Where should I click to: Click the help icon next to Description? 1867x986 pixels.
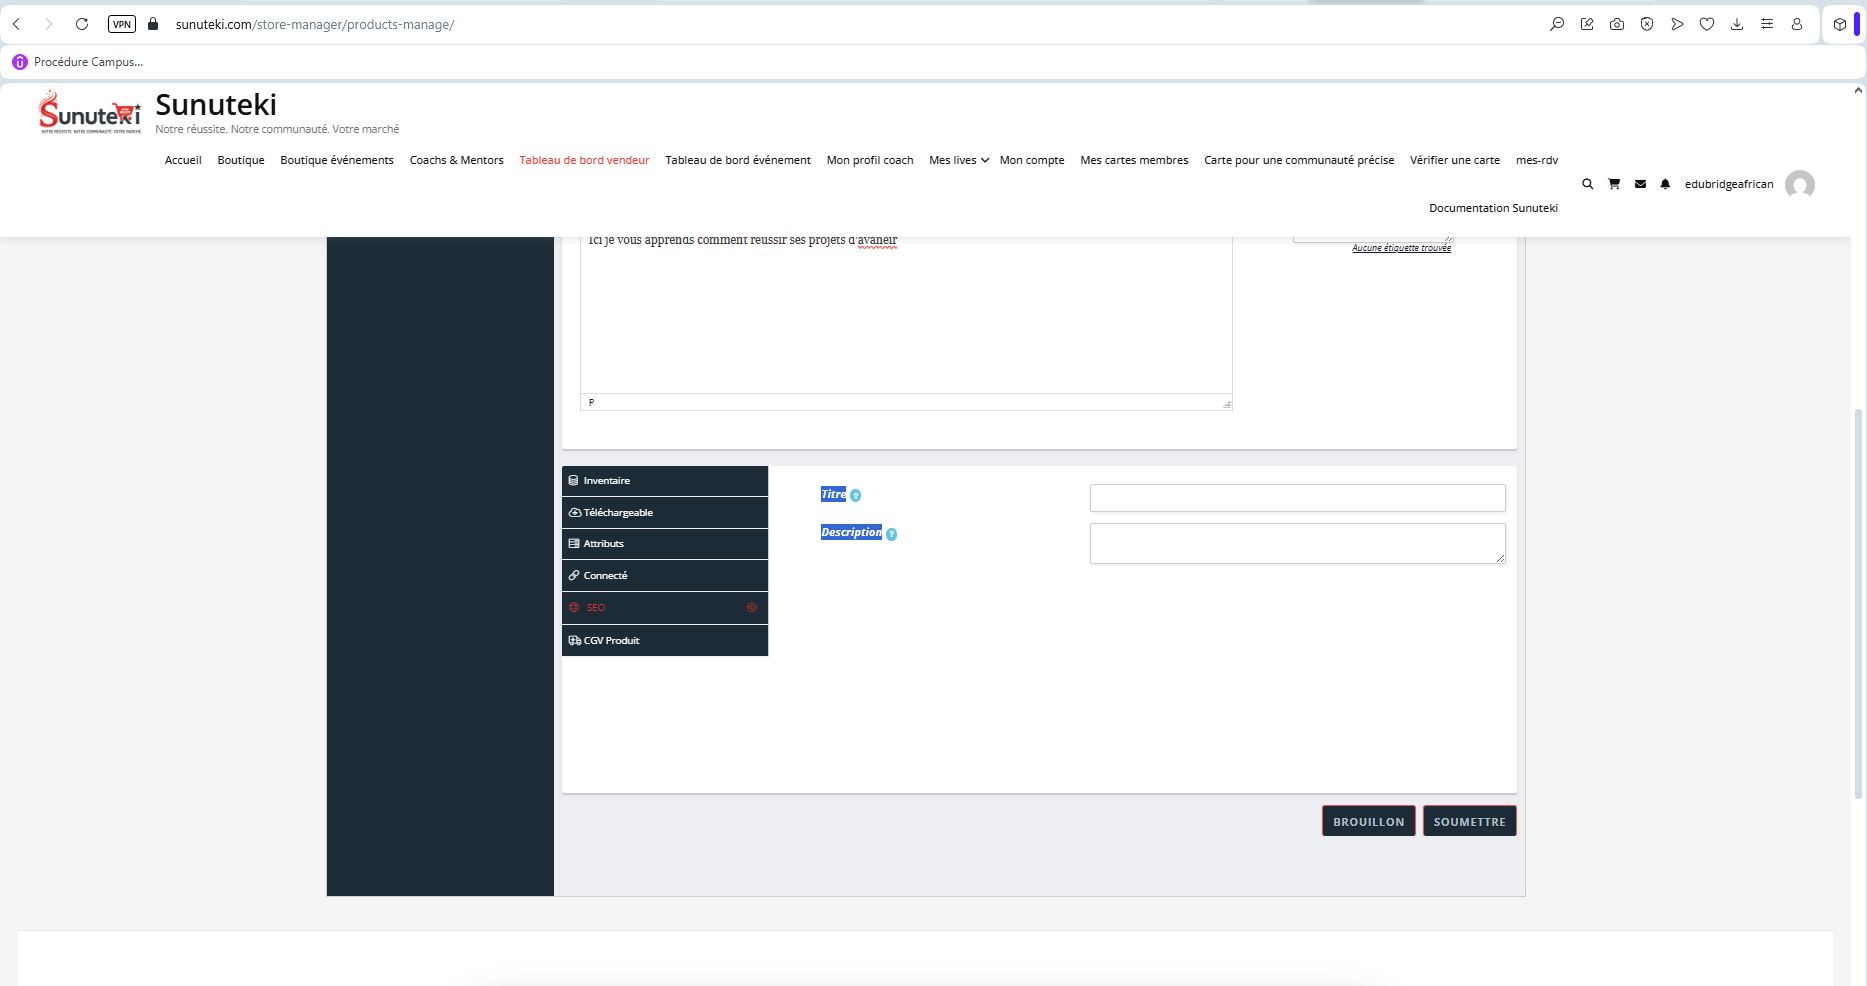[x=891, y=534]
